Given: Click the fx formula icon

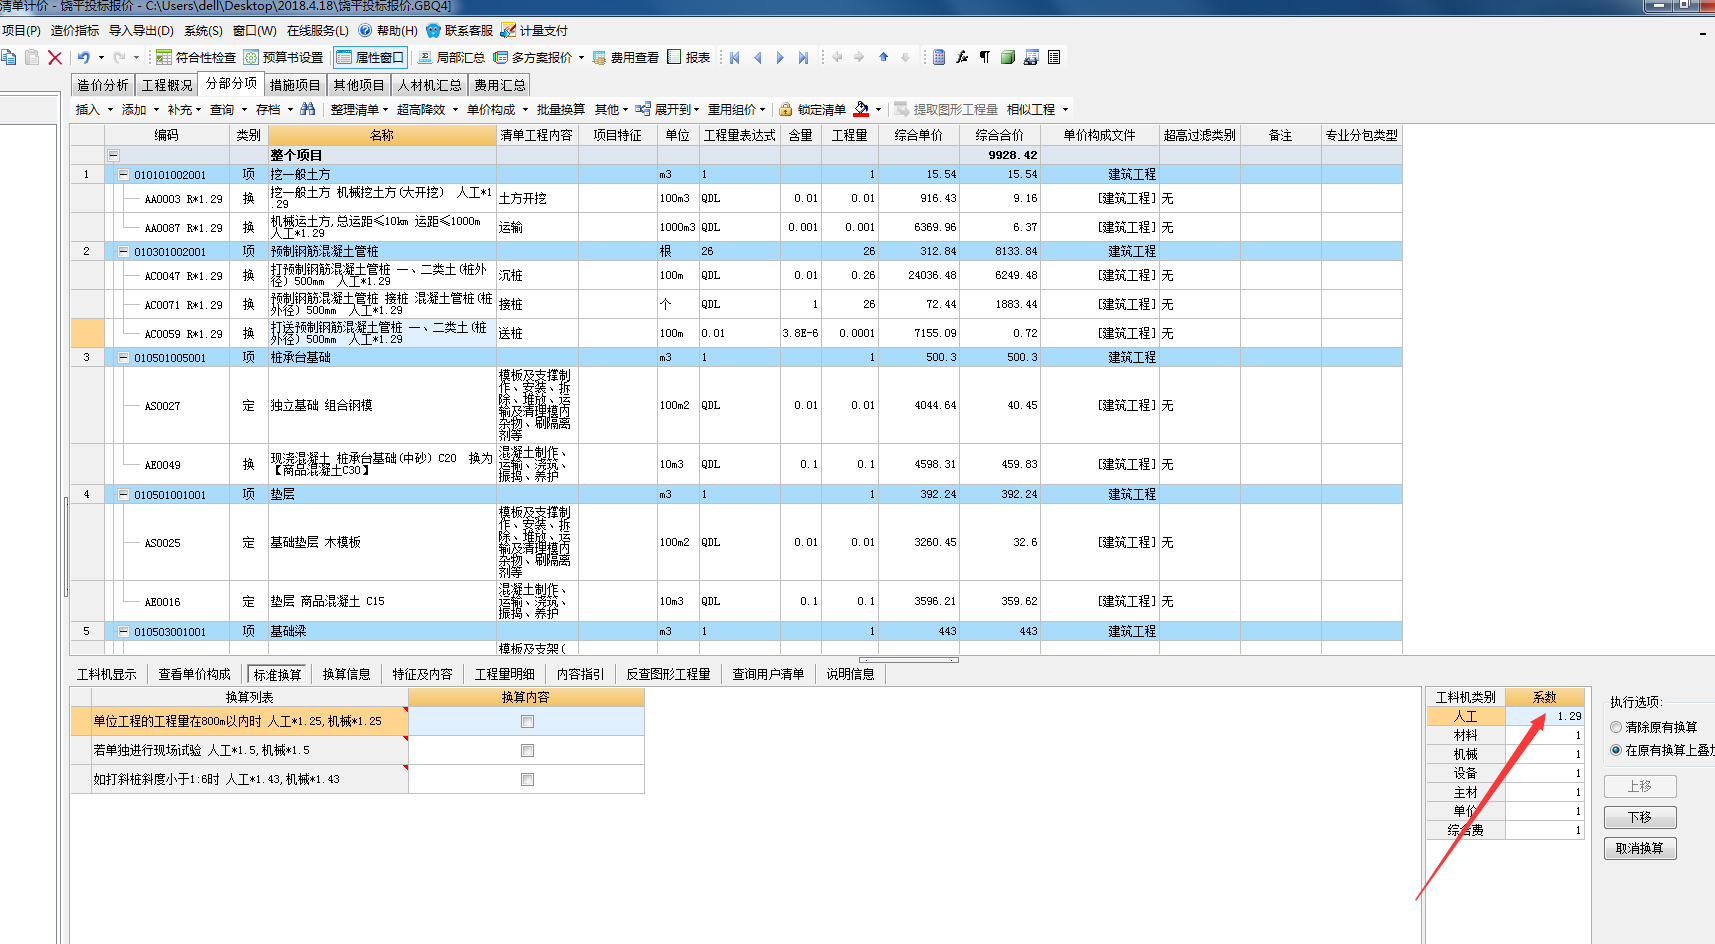Looking at the screenshot, I should [962, 57].
